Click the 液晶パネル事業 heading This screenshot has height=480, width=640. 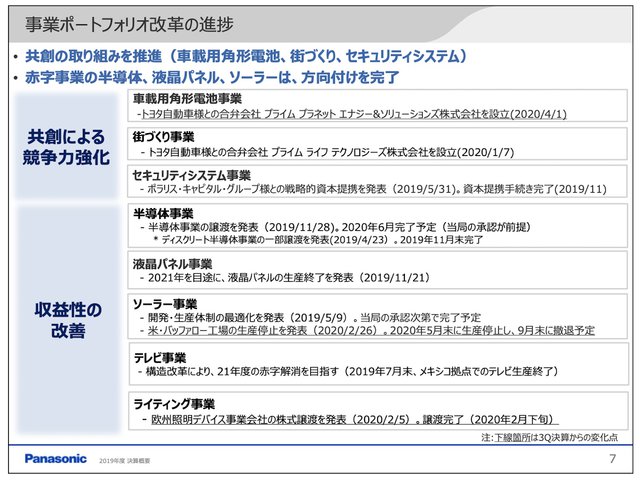[x=172, y=264]
